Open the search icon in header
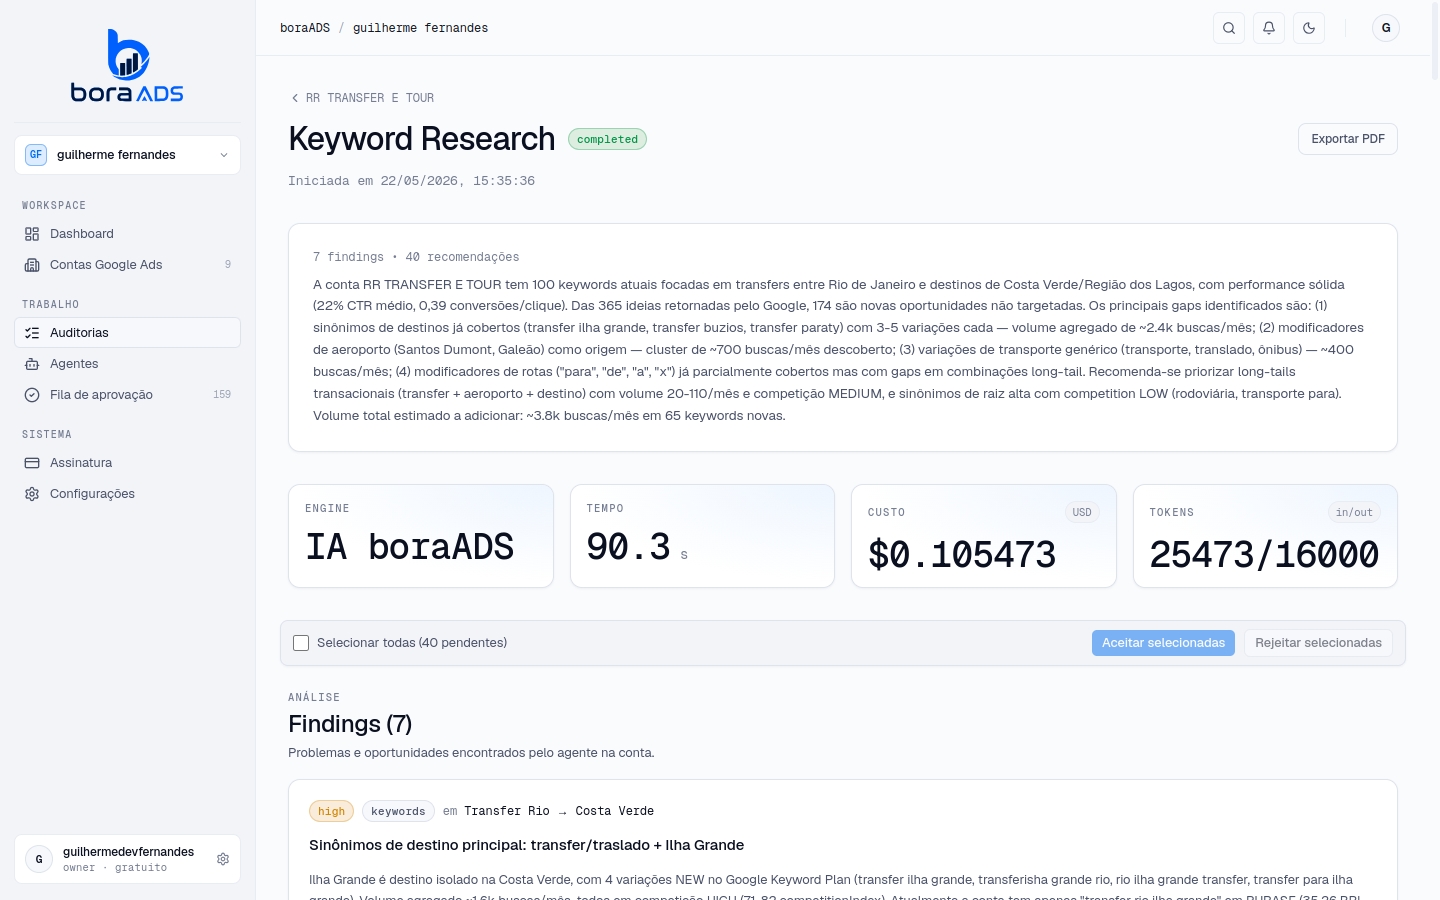This screenshot has height=900, width=1440. pos(1229,28)
